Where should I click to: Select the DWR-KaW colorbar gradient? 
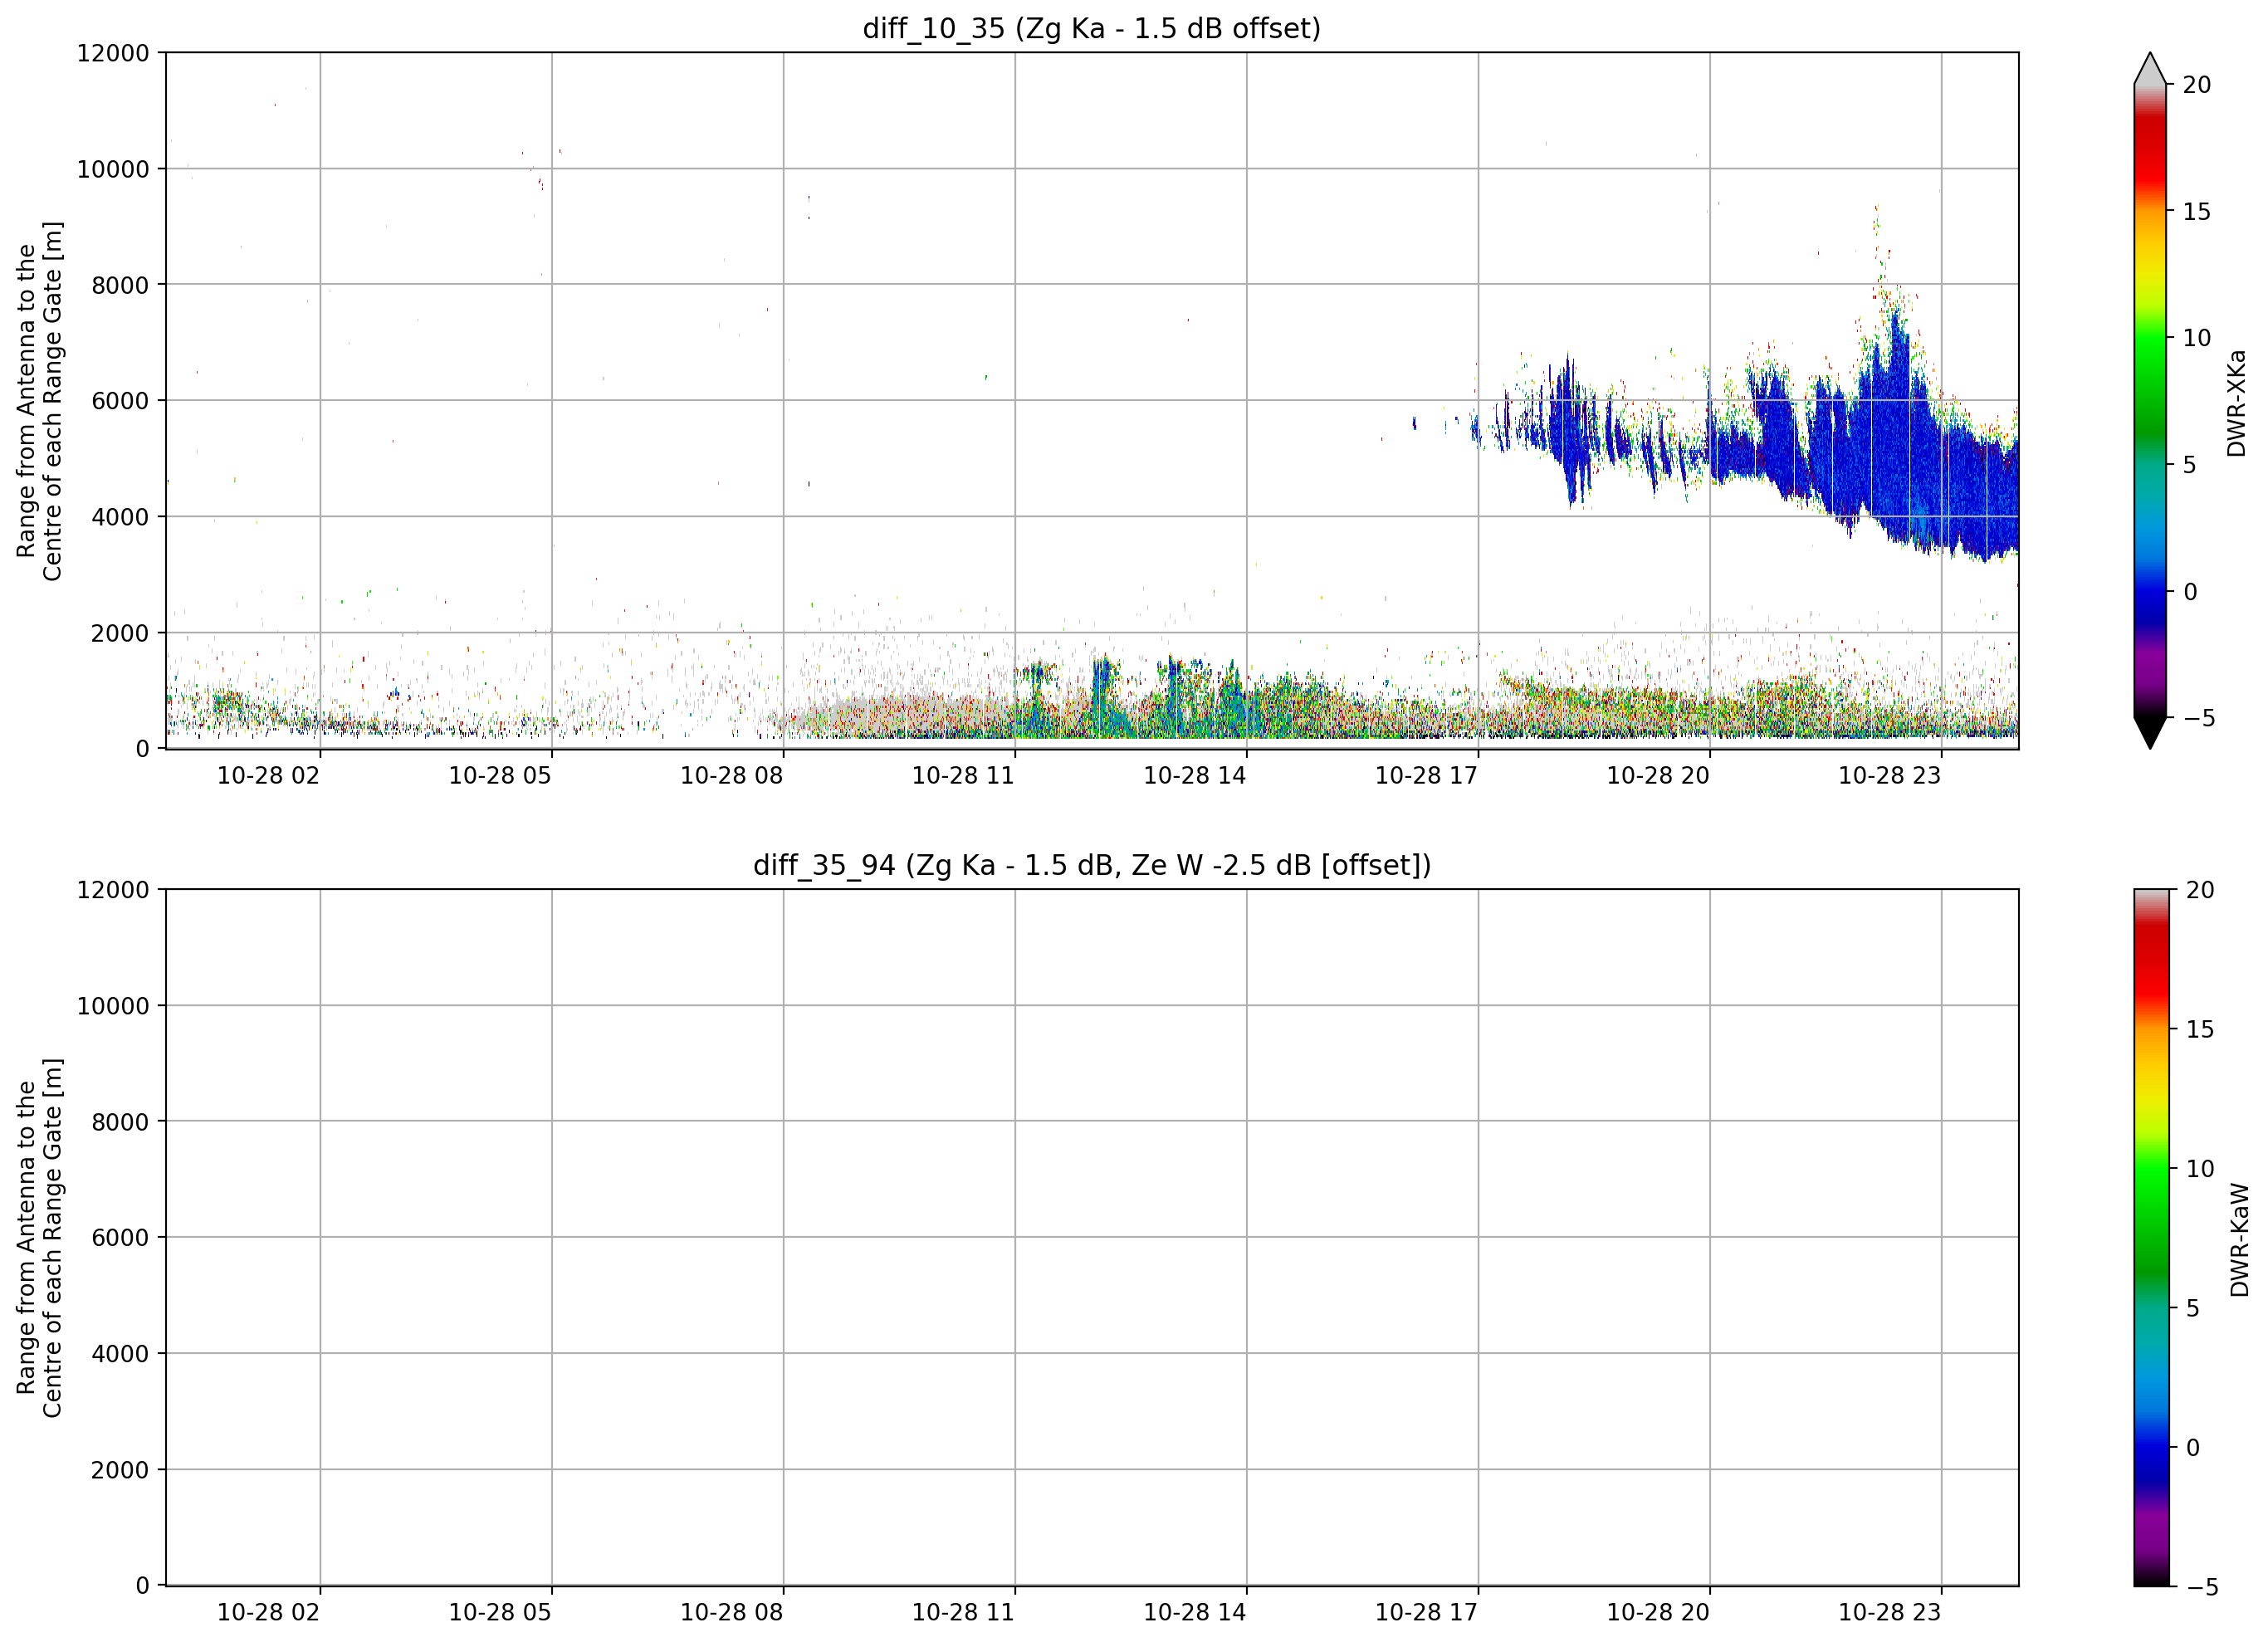(2151, 1237)
